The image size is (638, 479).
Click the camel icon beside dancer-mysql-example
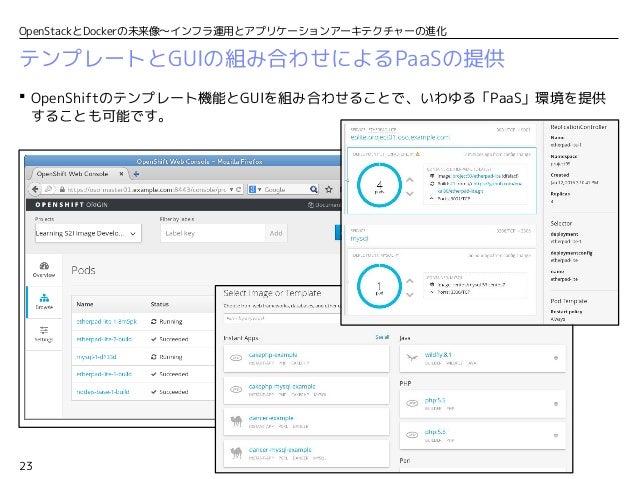click(x=236, y=453)
